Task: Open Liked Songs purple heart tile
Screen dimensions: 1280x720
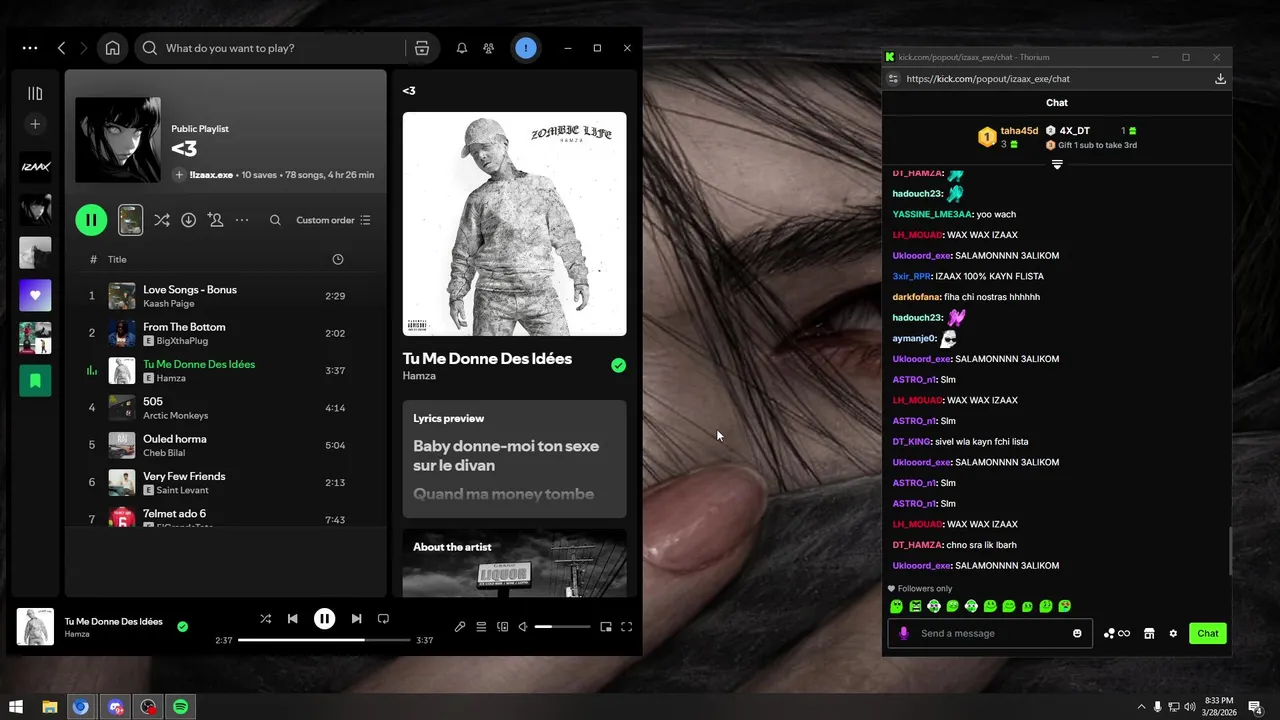Action: pyautogui.click(x=35, y=295)
